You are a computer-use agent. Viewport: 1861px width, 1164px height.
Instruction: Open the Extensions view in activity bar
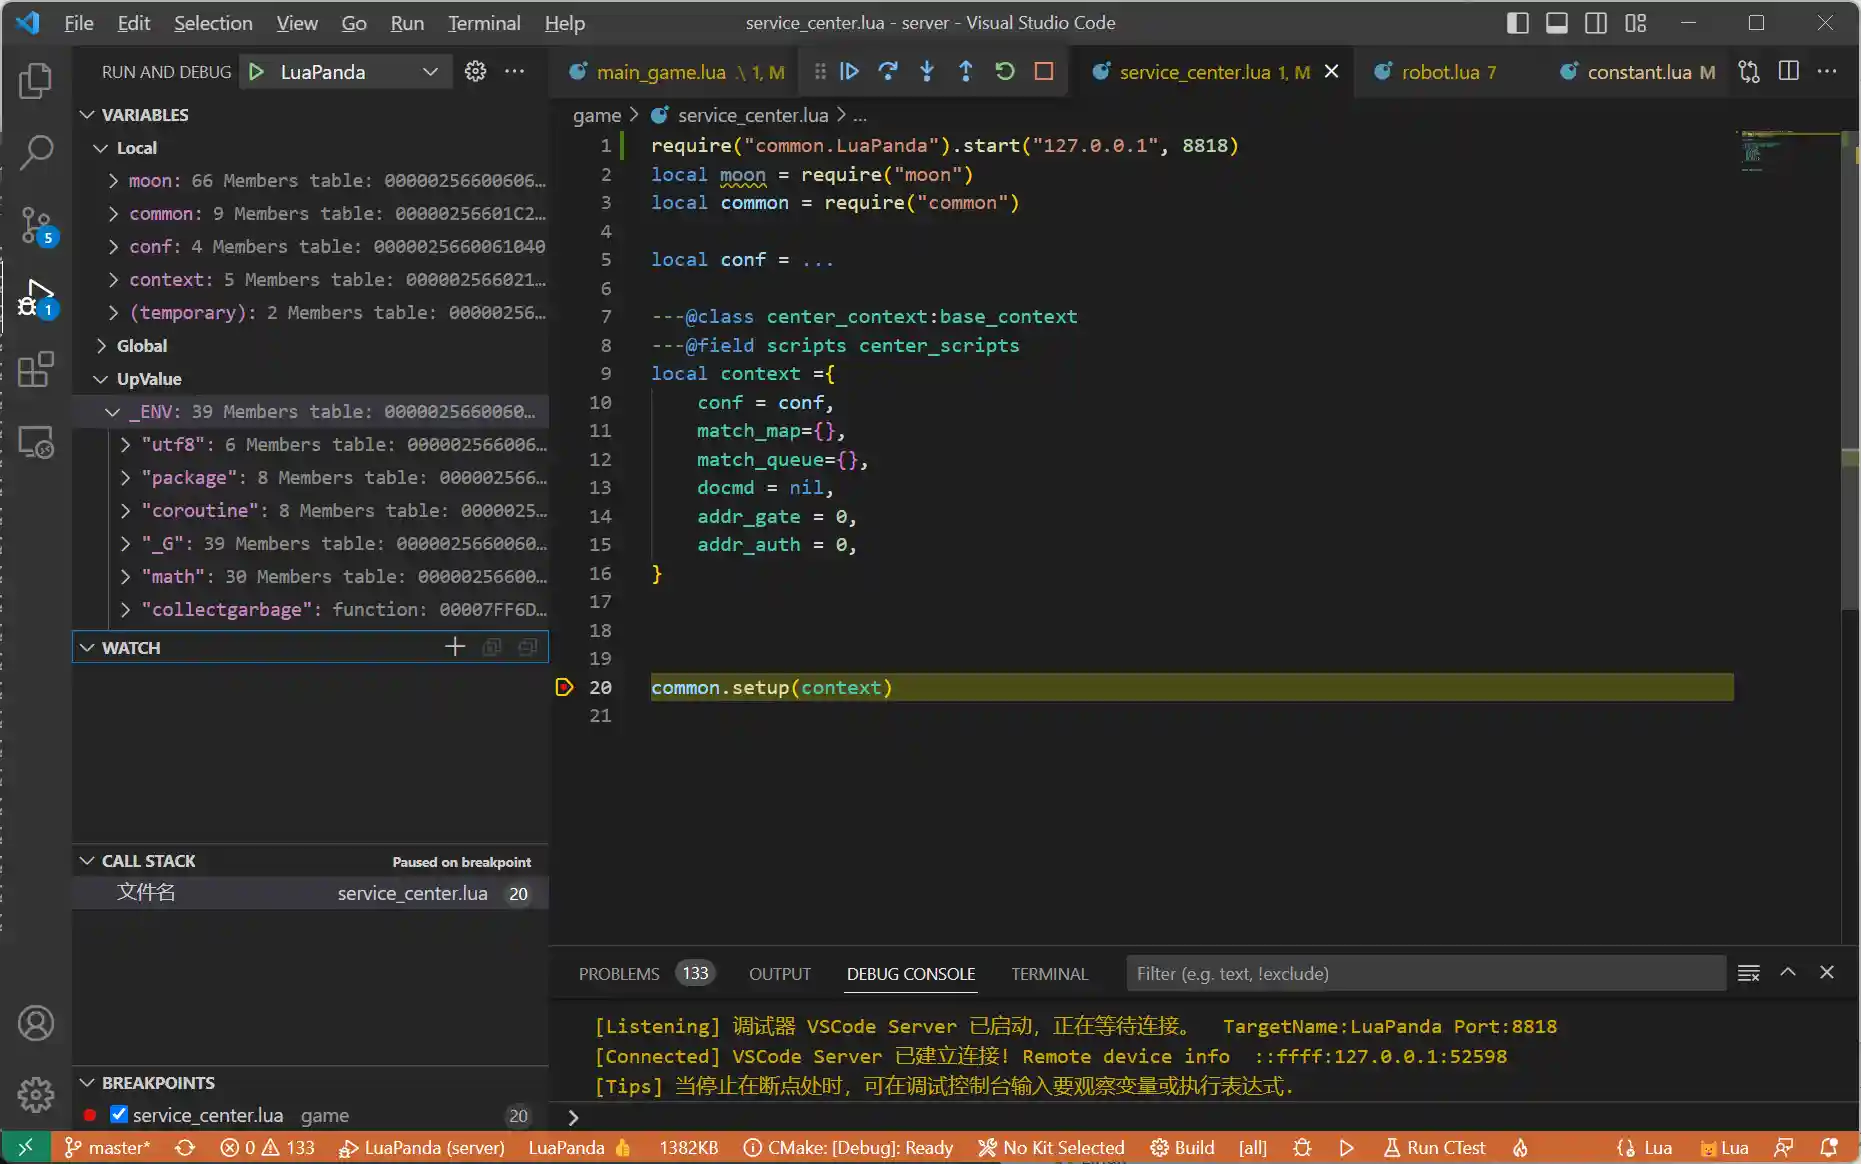pyautogui.click(x=36, y=369)
